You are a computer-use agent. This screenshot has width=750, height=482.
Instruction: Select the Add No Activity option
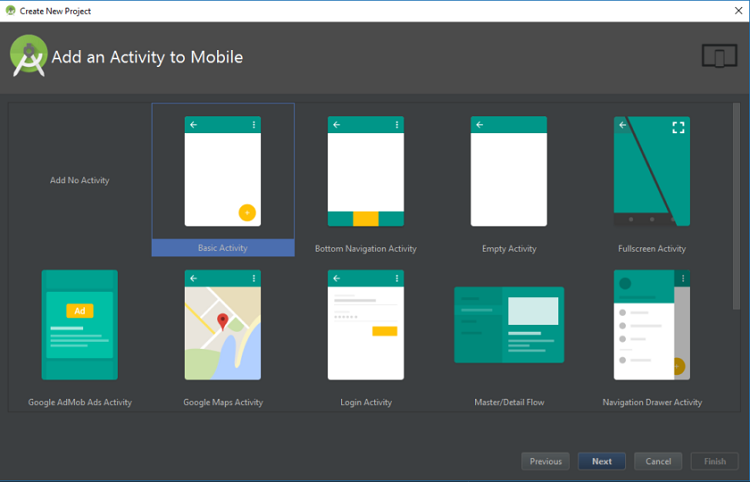tap(80, 180)
